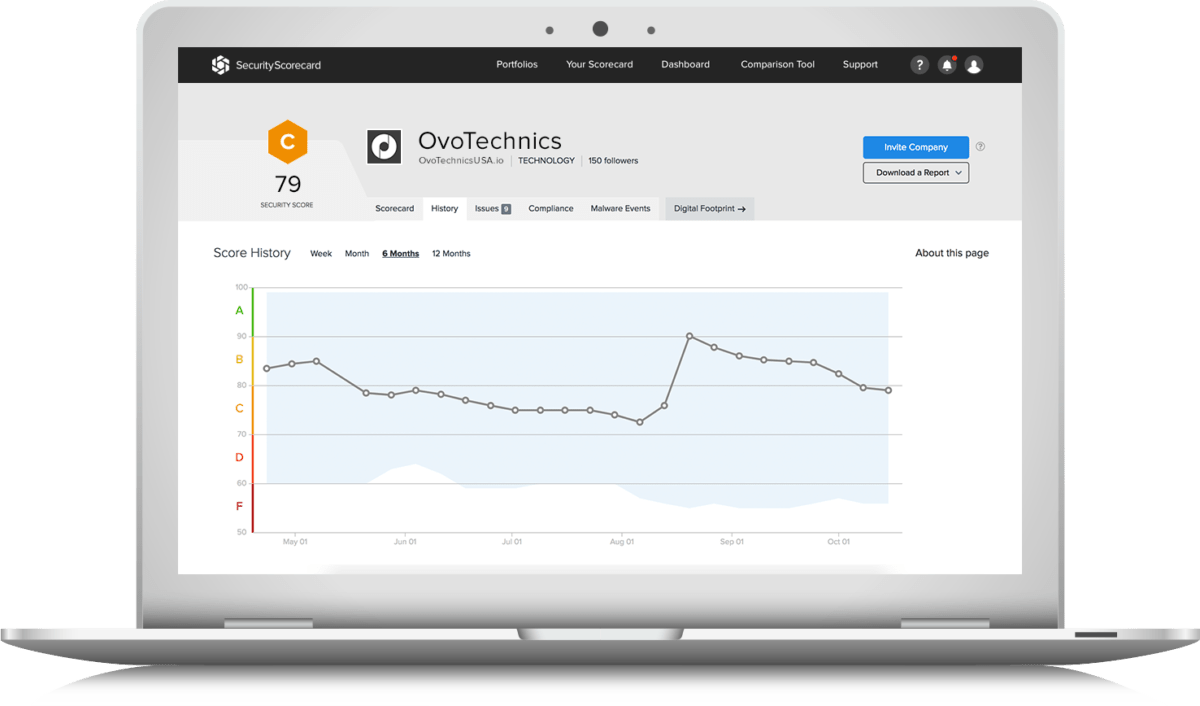Click the Jul 01 axis label

pyautogui.click(x=512, y=542)
